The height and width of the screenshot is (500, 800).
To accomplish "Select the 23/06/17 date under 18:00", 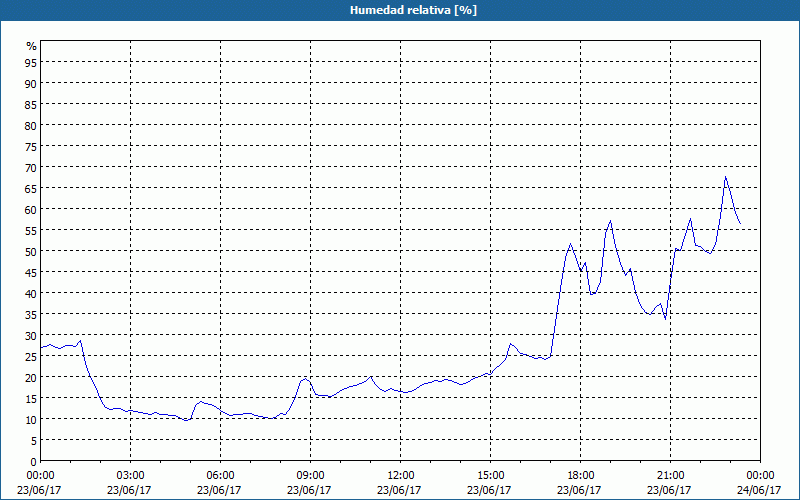I will [580, 490].
